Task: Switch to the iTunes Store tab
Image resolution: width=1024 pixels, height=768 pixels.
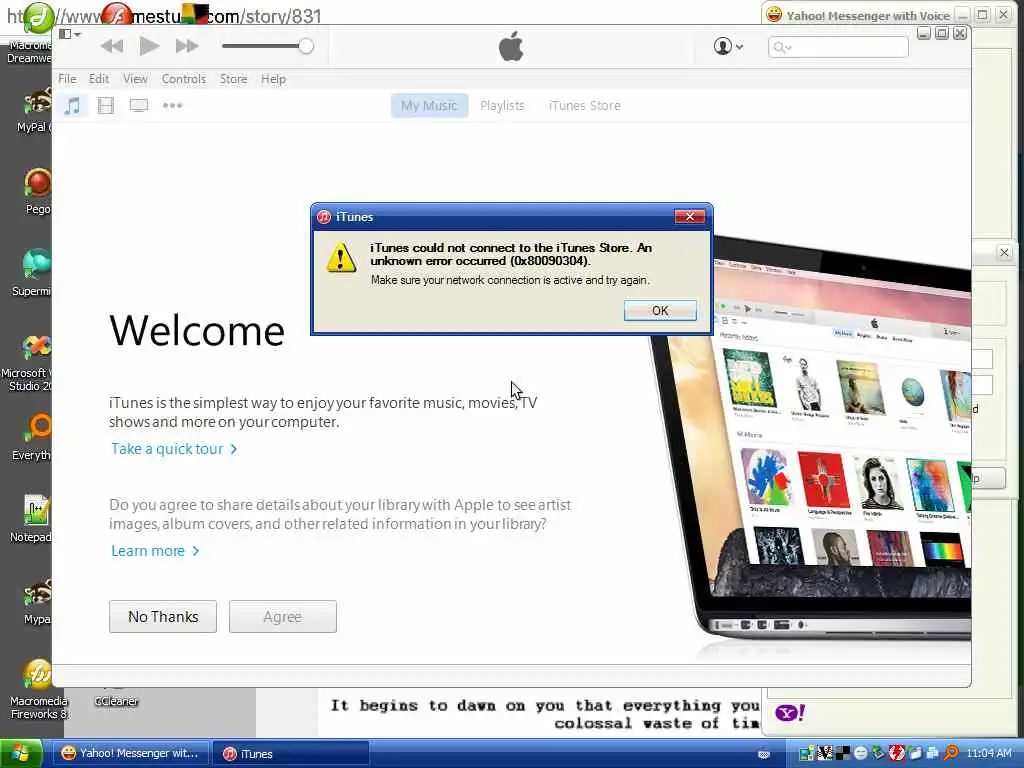Action: pyautogui.click(x=584, y=106)
